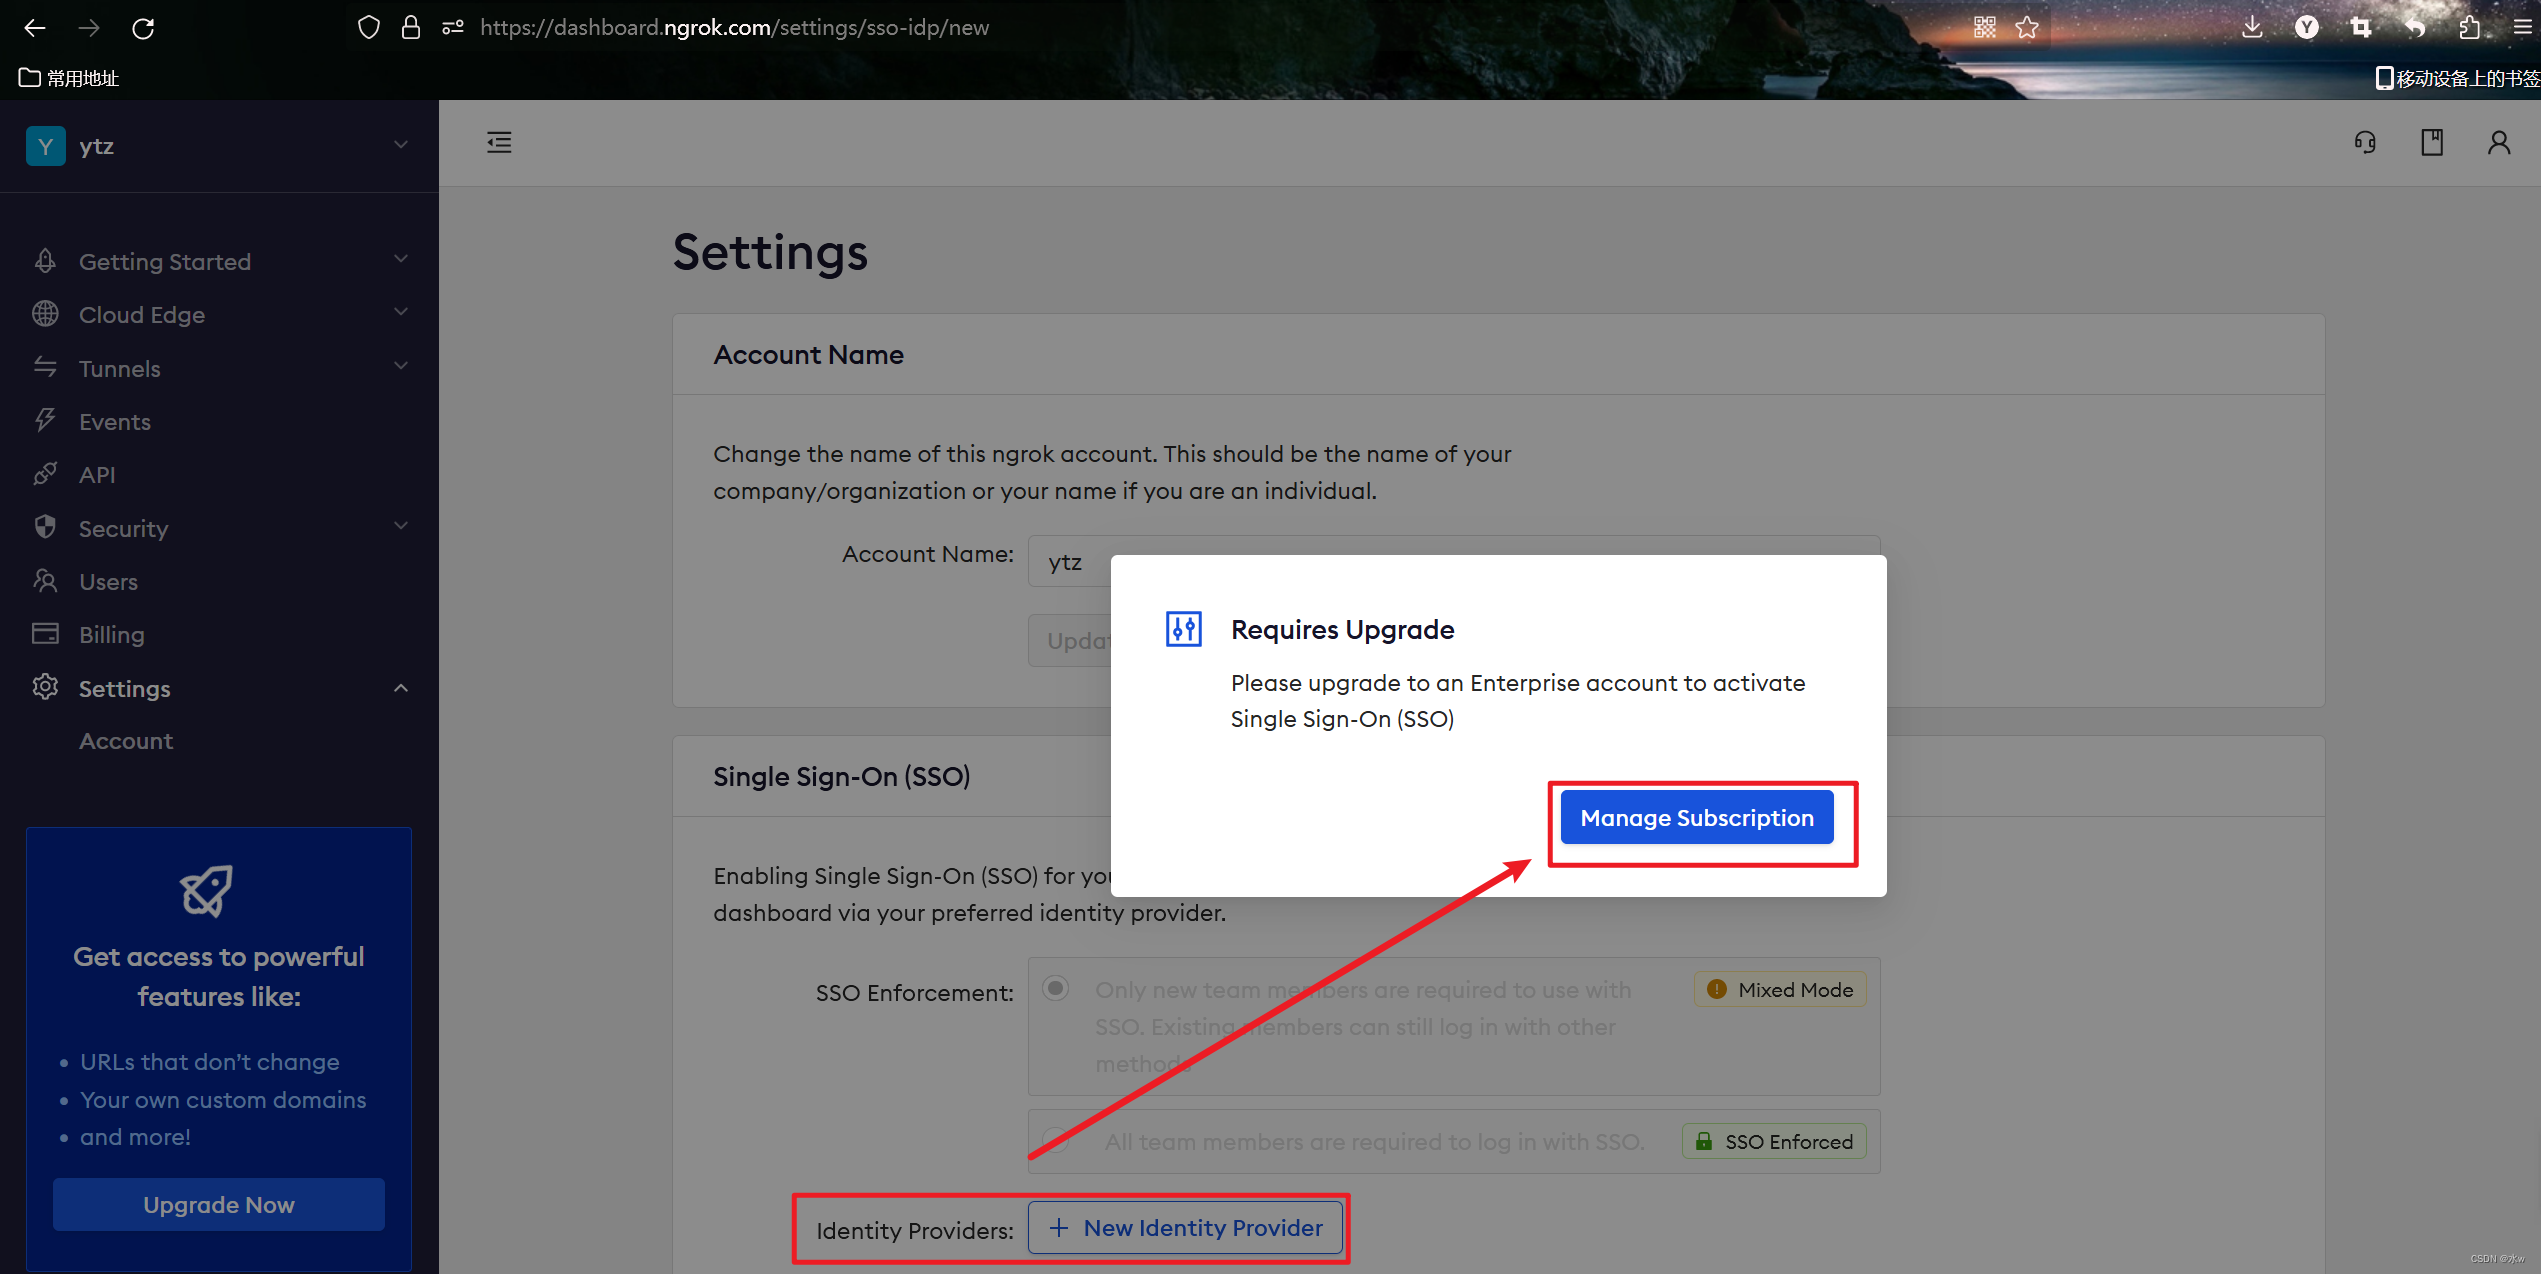Select the SSO Enforced radio option

click(1055, 1140)
